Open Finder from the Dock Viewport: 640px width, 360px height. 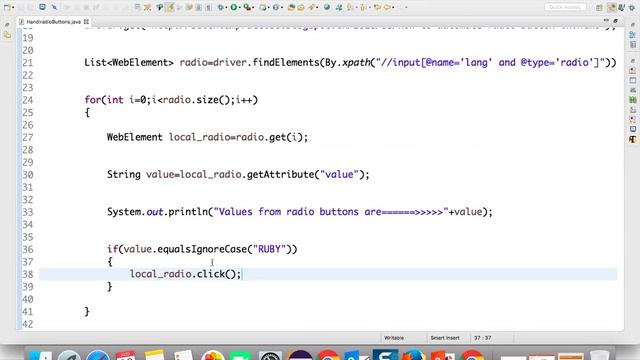coord(41,355)
